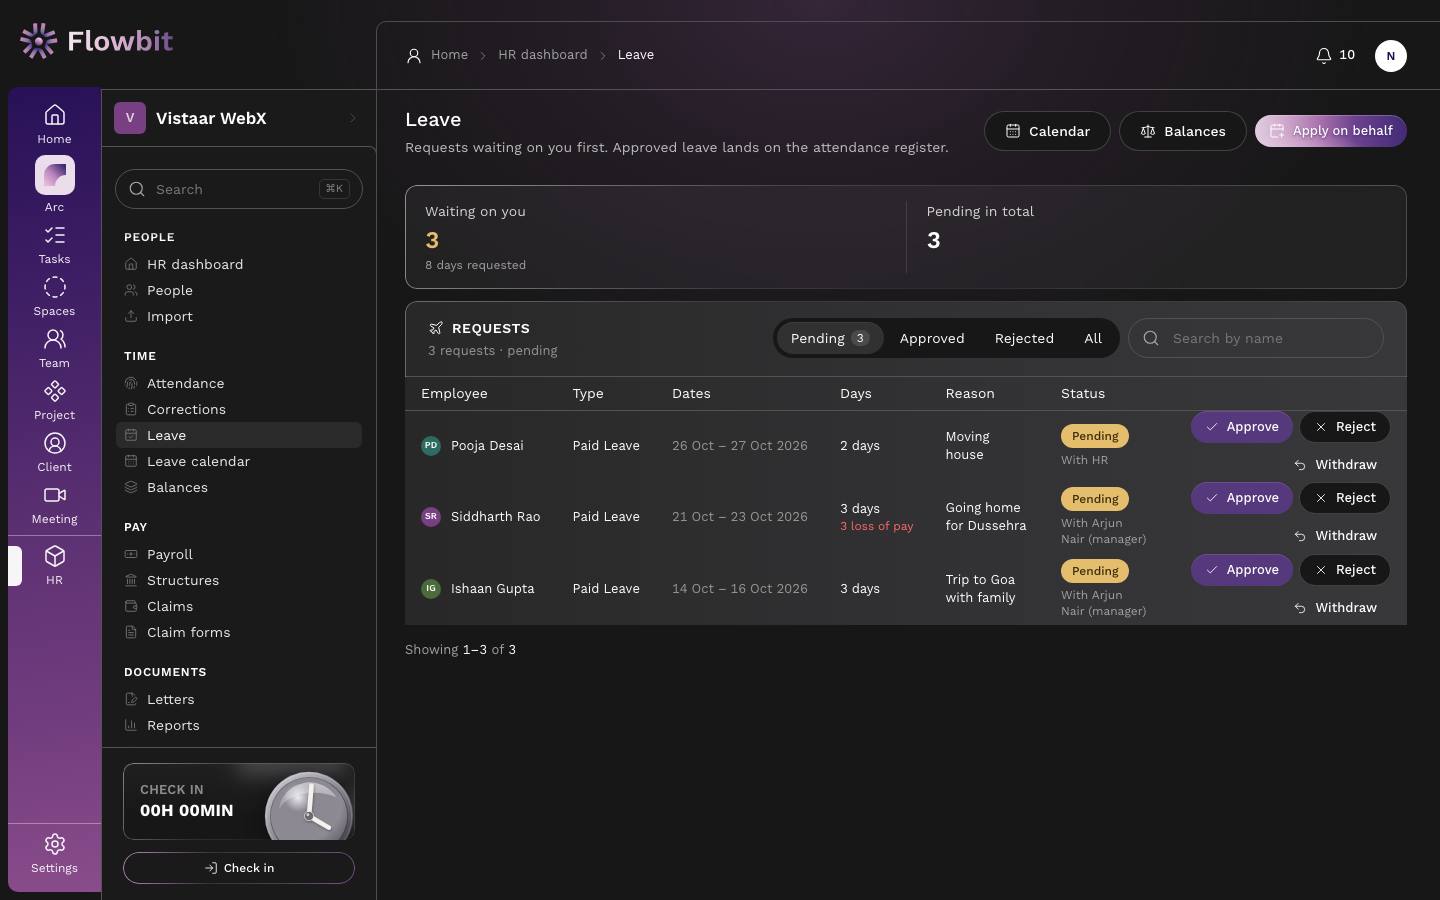
Task: Focus the Search by name field
Action: coord(1256,338)
